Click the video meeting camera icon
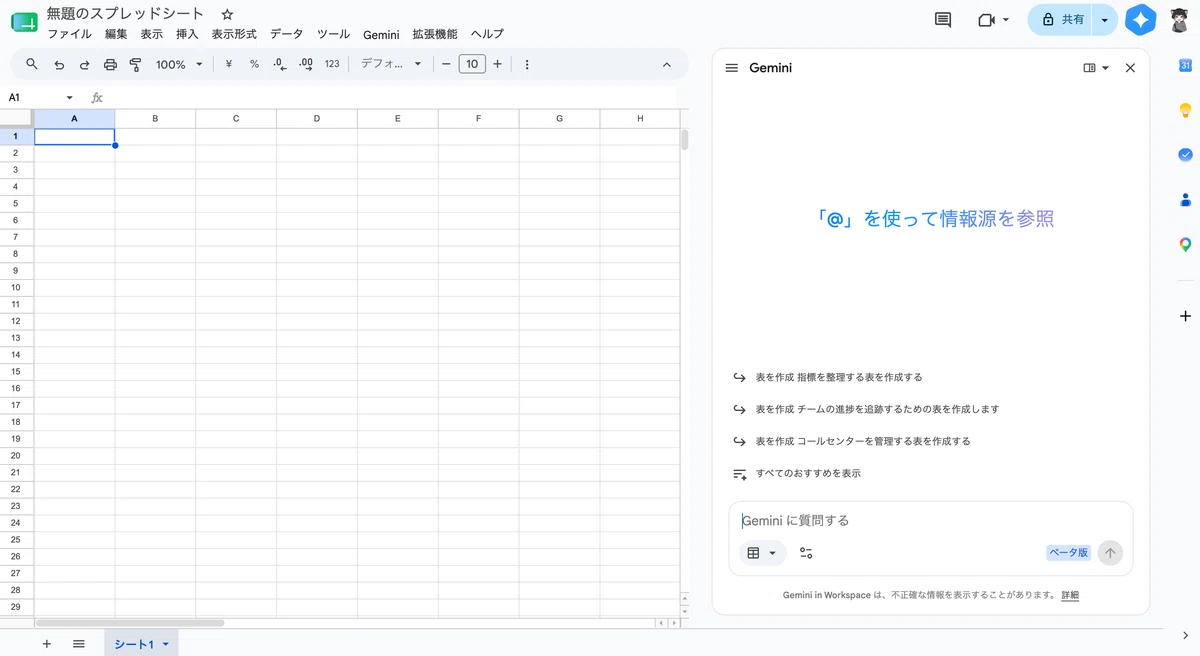The image size is (1200, 656). 987,20
